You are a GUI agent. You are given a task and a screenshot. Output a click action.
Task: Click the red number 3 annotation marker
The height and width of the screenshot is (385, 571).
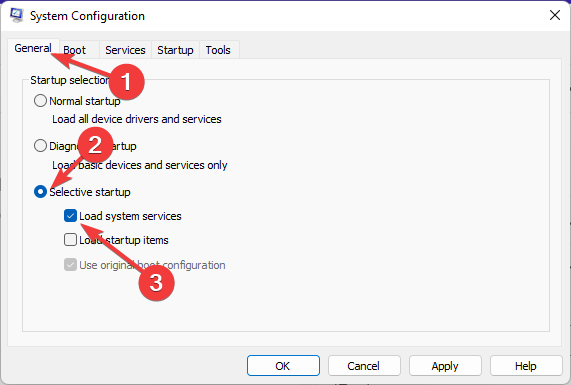click(x=157, y=283)
